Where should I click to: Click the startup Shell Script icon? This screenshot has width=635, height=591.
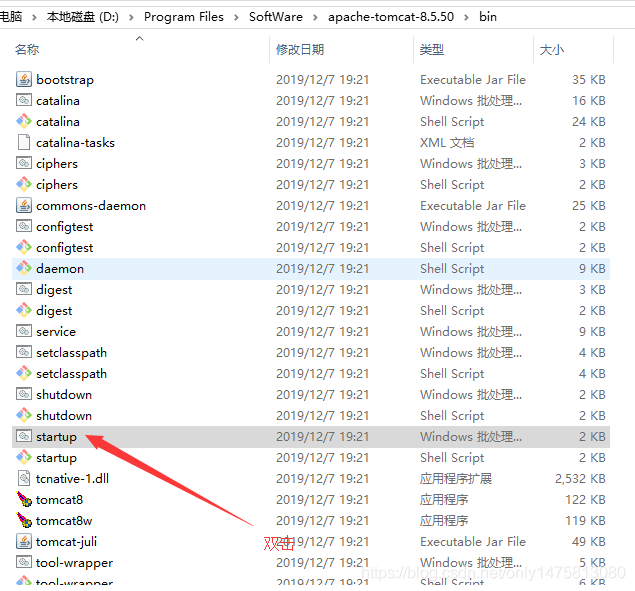coord(24,458)
